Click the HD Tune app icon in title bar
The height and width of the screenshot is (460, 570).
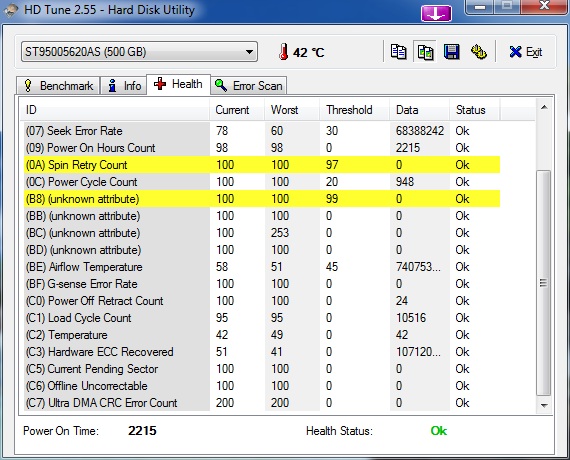point(11,10)
